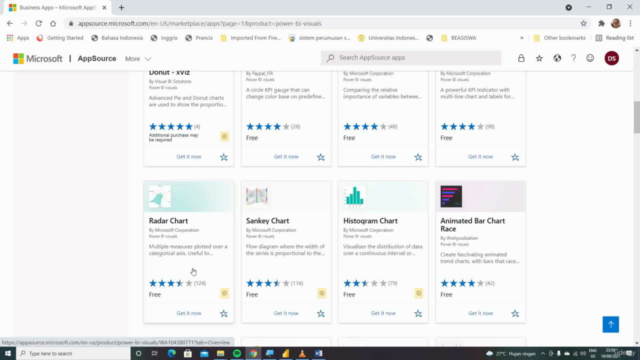Open saved favorites star in header
This screenshot has width=640, height=360.
[539, 58]
